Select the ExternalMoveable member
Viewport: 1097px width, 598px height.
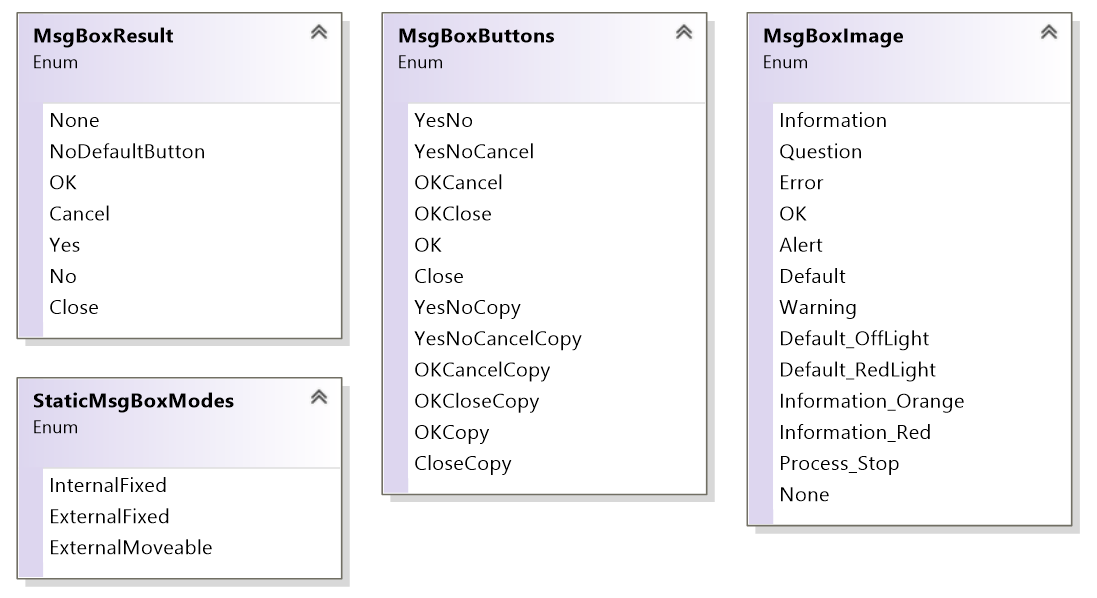[x=130, y=548]
